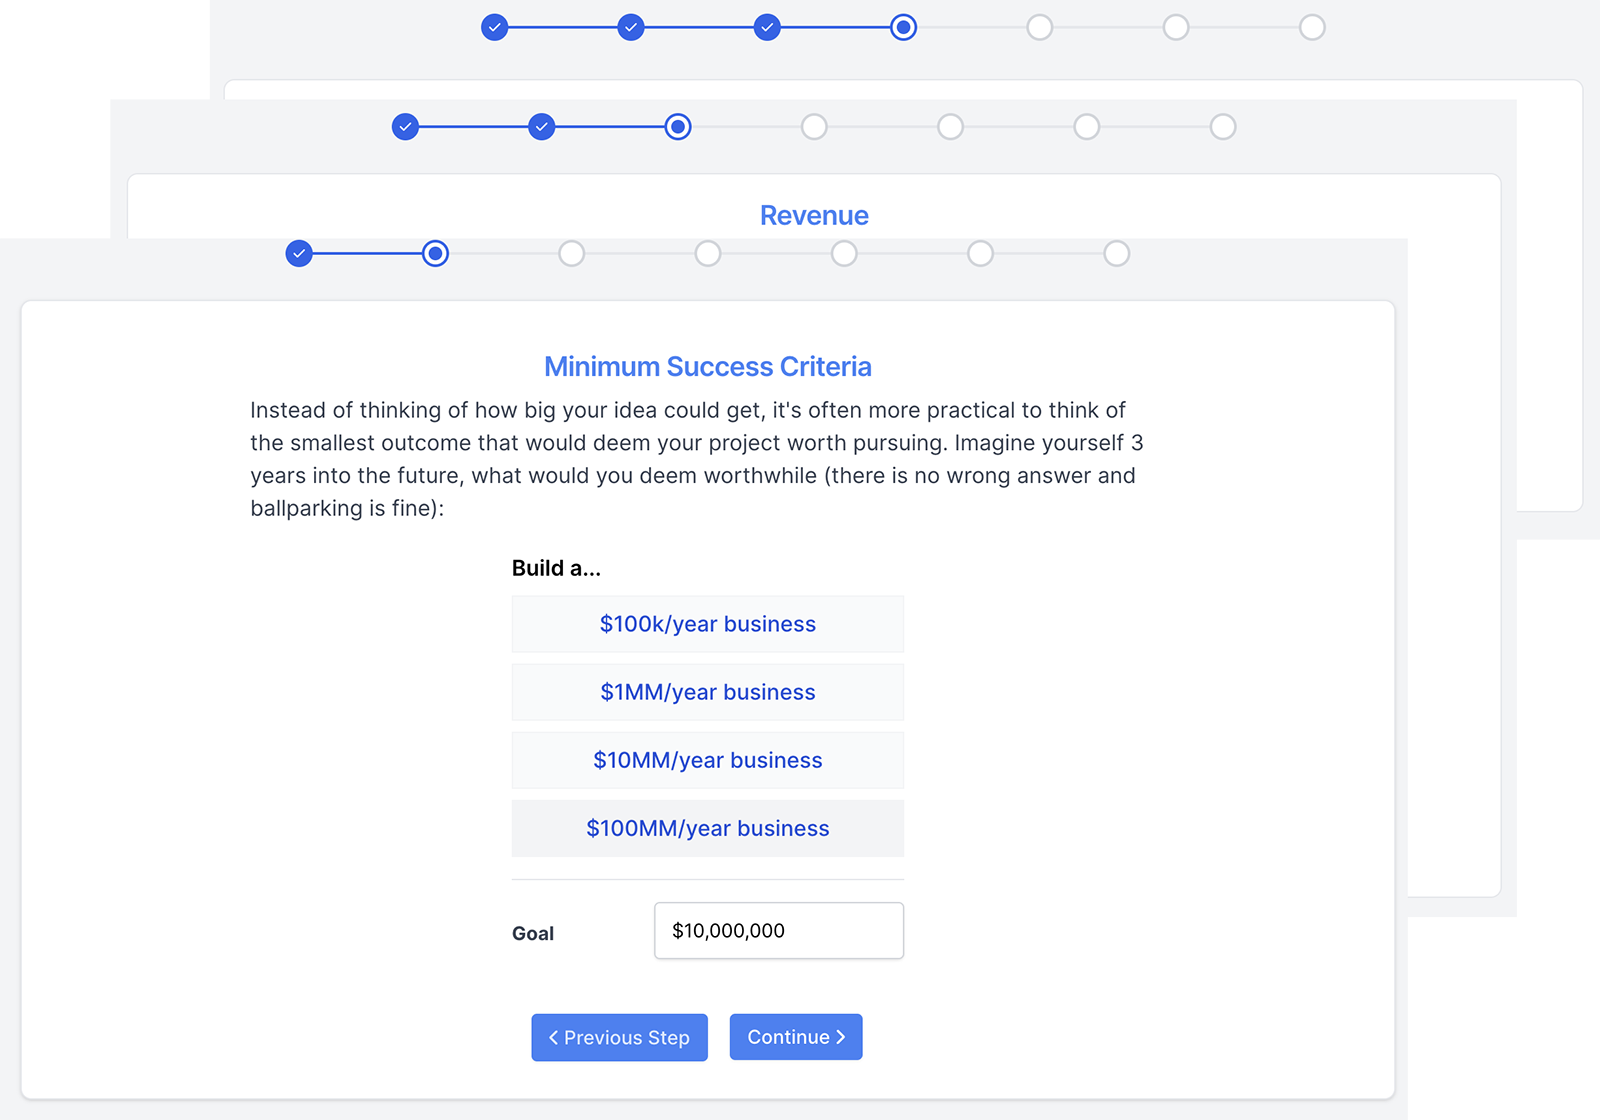
Task: Click the Minimum Success Criteria title
Action: tap(707, 367)
